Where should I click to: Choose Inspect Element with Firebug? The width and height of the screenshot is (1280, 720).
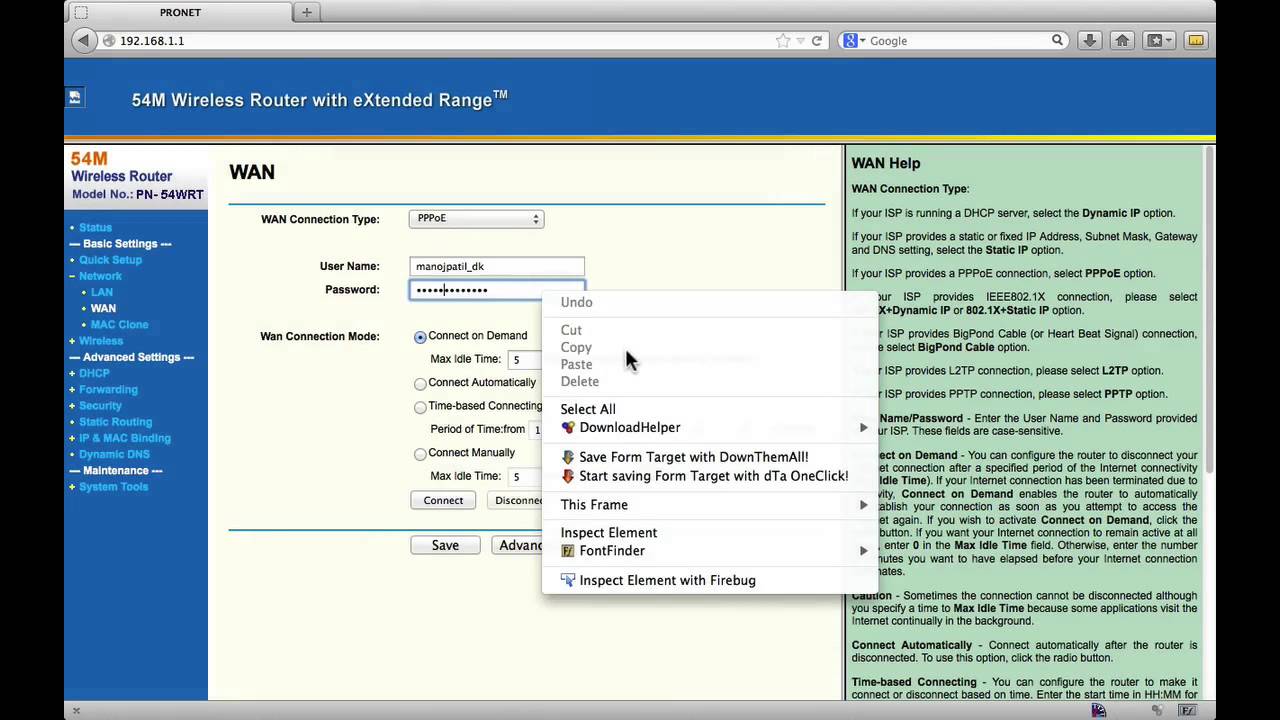(x=667, y=580)
